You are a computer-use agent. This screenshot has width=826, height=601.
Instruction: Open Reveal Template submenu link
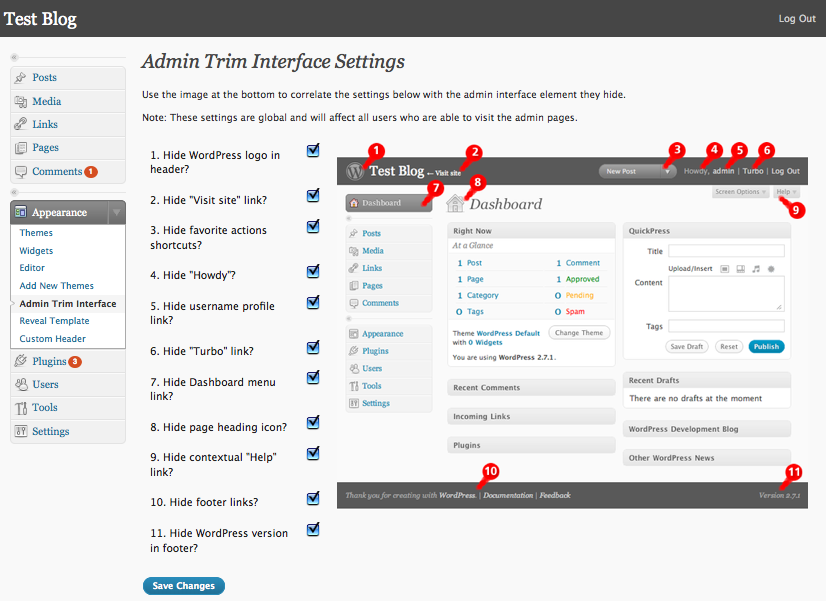coord(54,321)
